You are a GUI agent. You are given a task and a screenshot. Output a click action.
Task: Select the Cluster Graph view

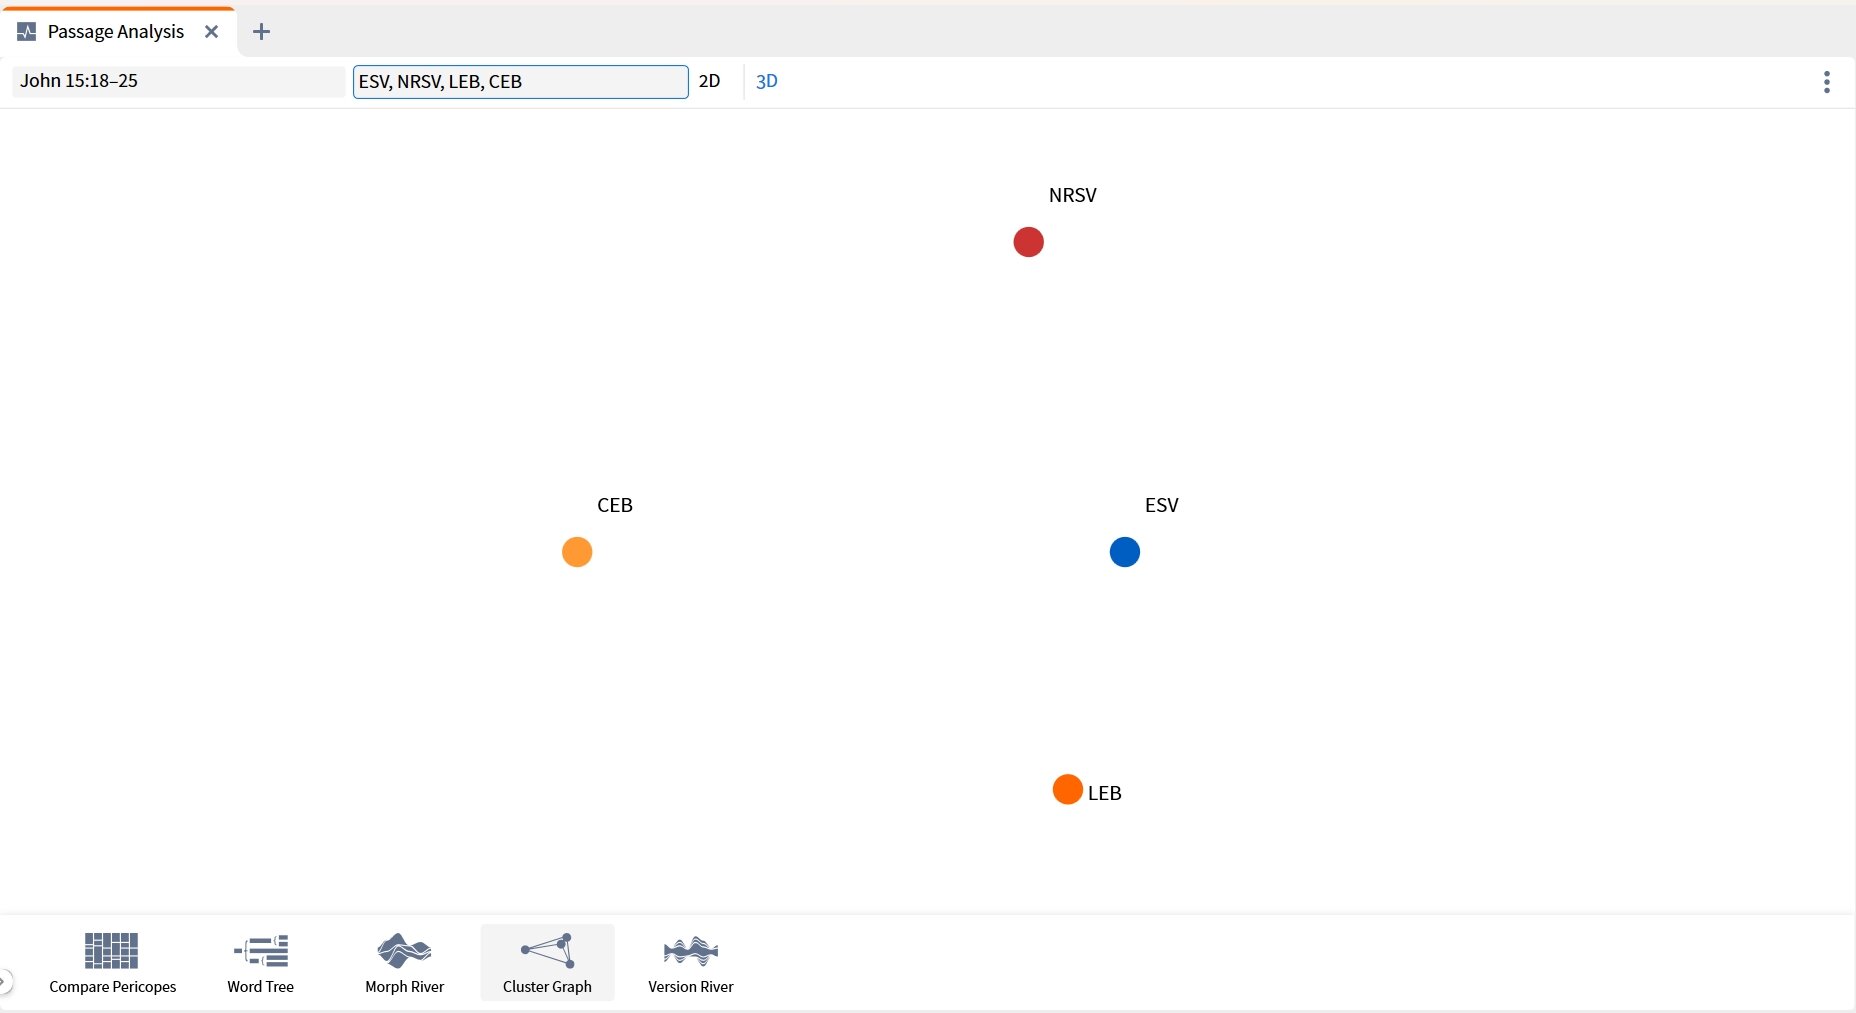tap(547, 963)
